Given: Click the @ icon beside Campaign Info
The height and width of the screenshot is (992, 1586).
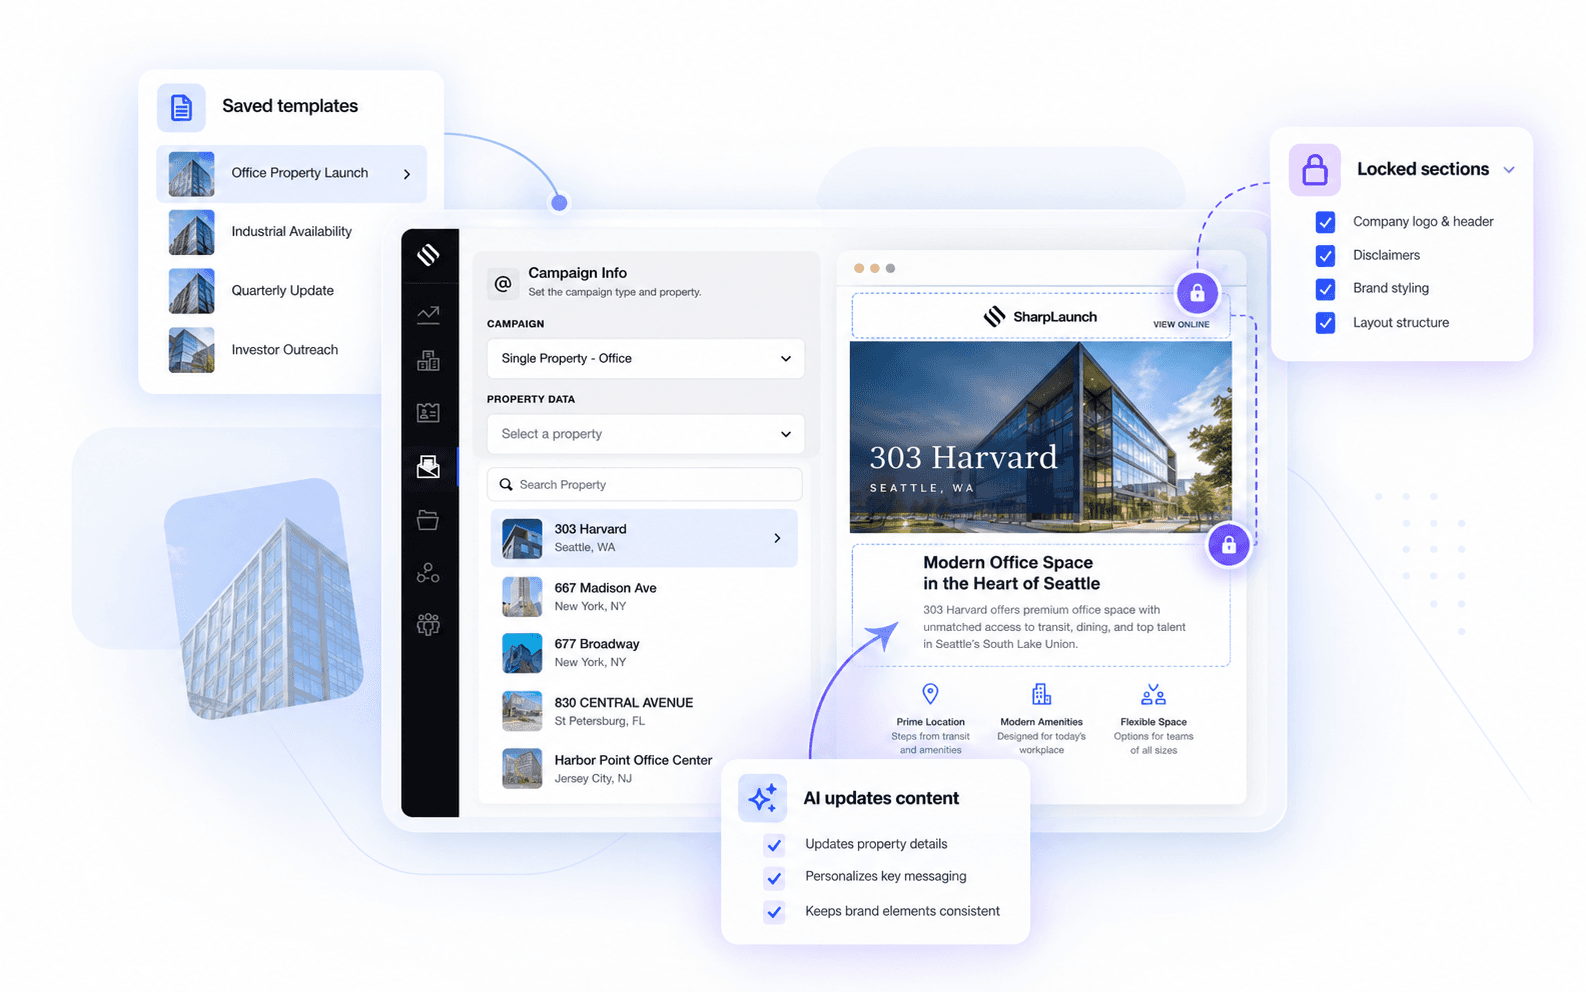Looking at the screenshot, I should point(503,284).
